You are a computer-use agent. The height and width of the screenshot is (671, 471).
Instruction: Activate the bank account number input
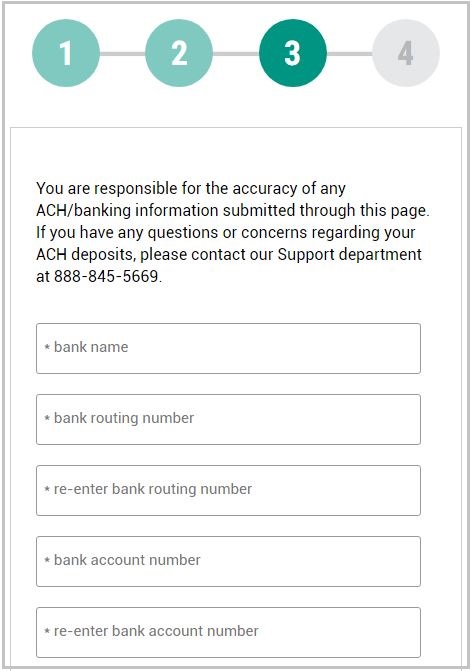(228, 561)
